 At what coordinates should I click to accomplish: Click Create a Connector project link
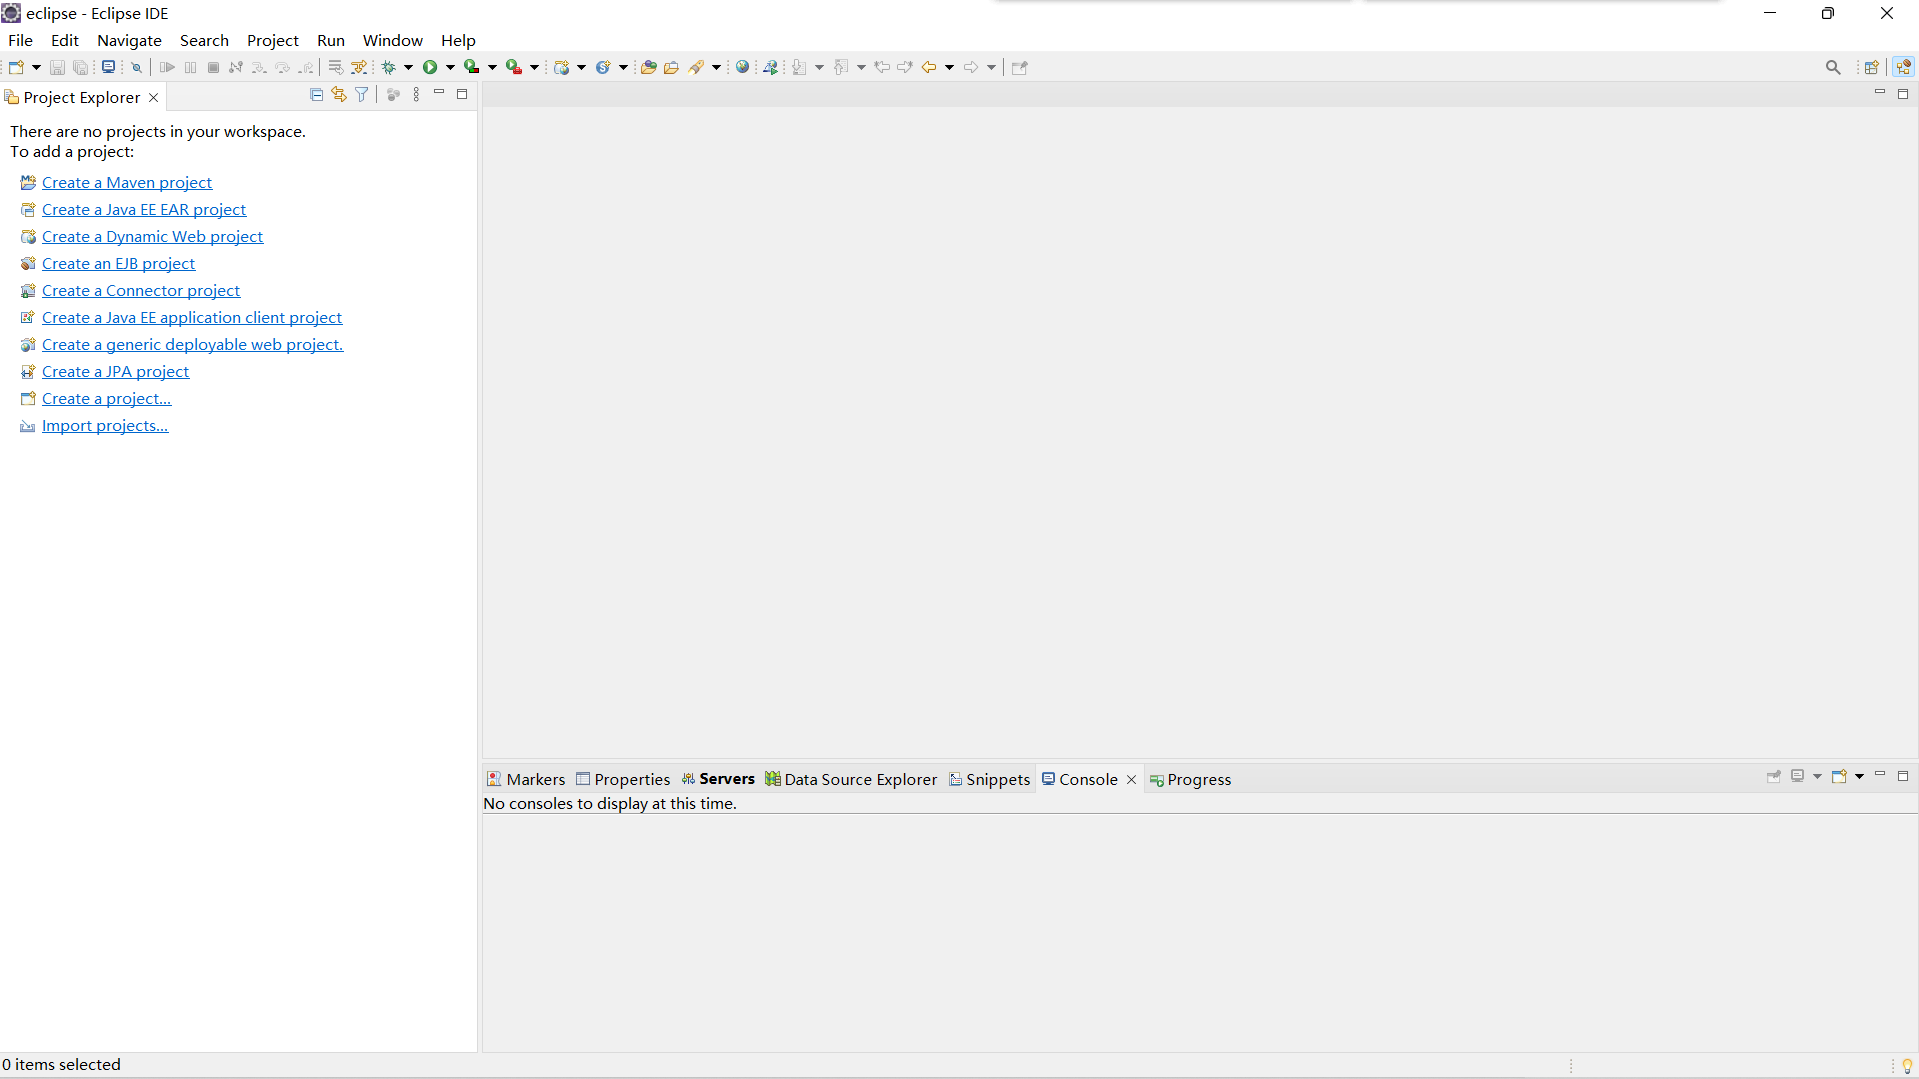coord(141,290)
